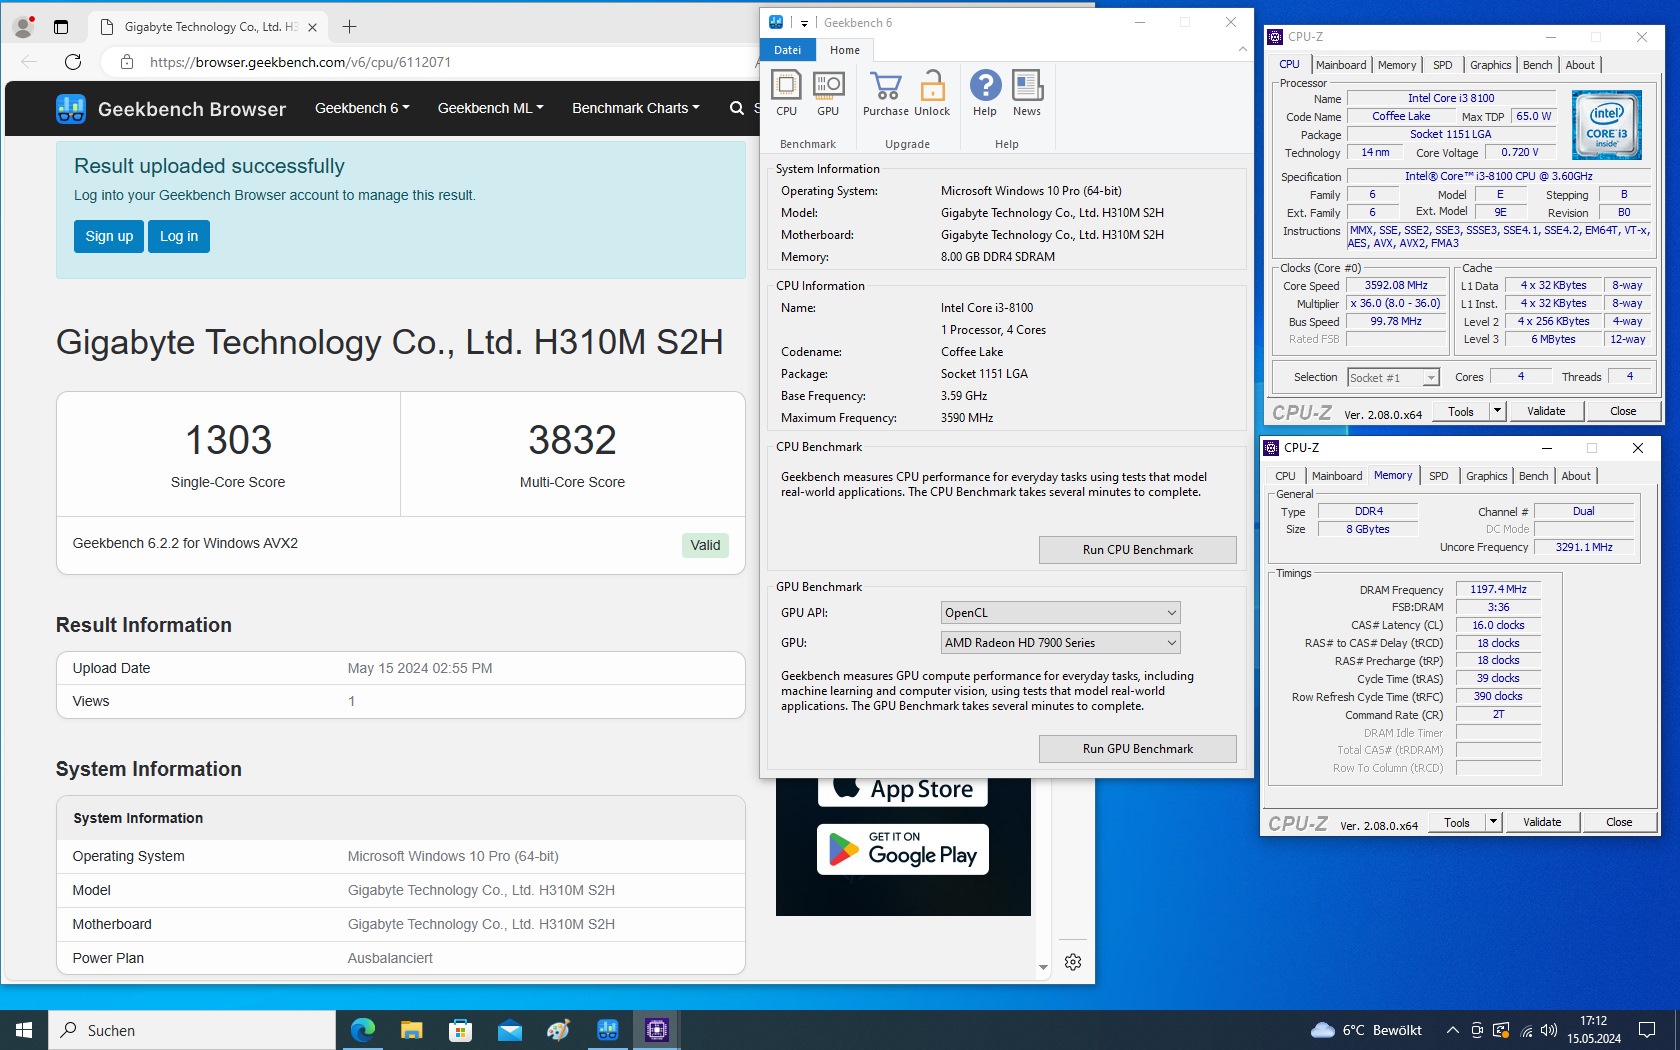Click the Log in button
The width and height of the screenshot is (1680, 1050).
(x=179, y=236)
